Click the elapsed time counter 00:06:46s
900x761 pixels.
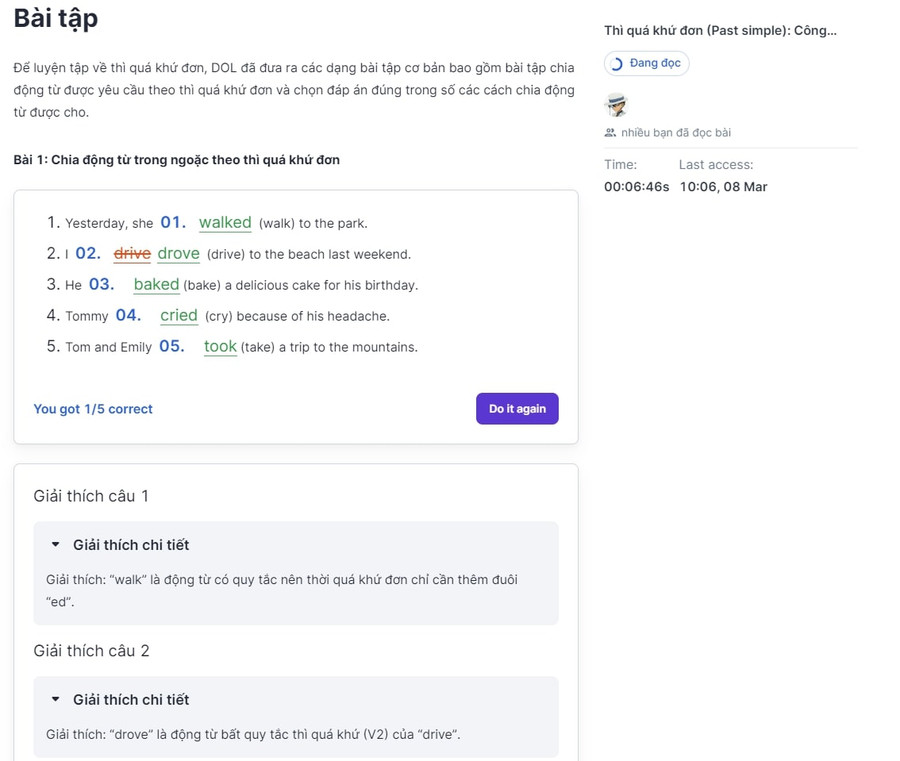coord(636,187)
